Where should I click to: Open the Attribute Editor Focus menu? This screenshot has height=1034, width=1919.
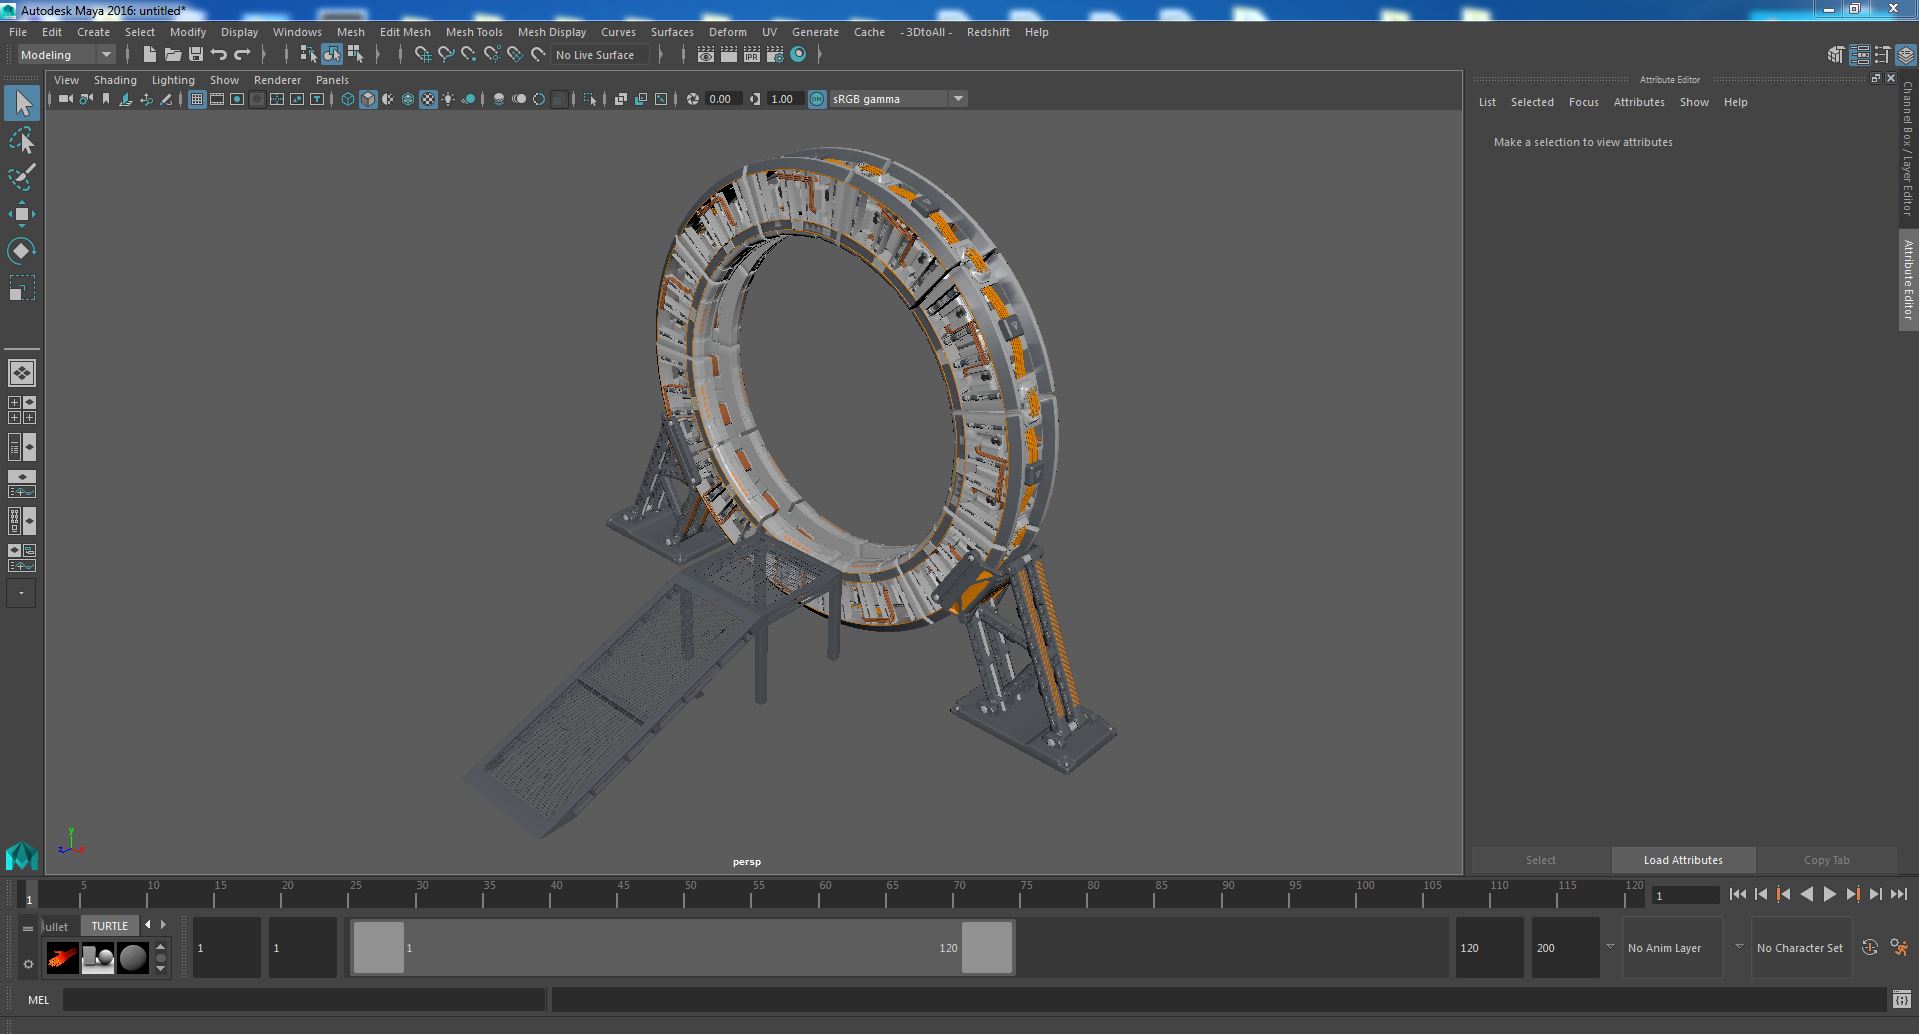(1583, 102)
